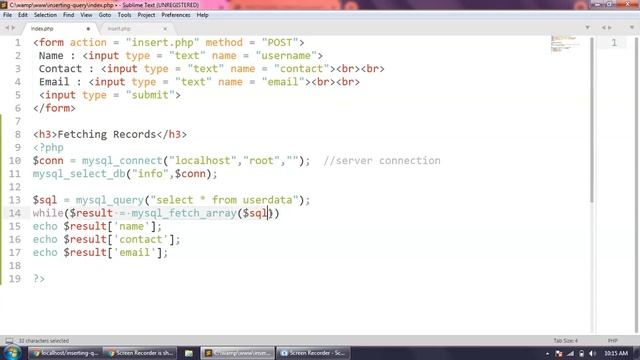The width and height of the screenshot is (640, 360).
Task: Click line number 1 in gutter
Action: click(x=18, y=42)
